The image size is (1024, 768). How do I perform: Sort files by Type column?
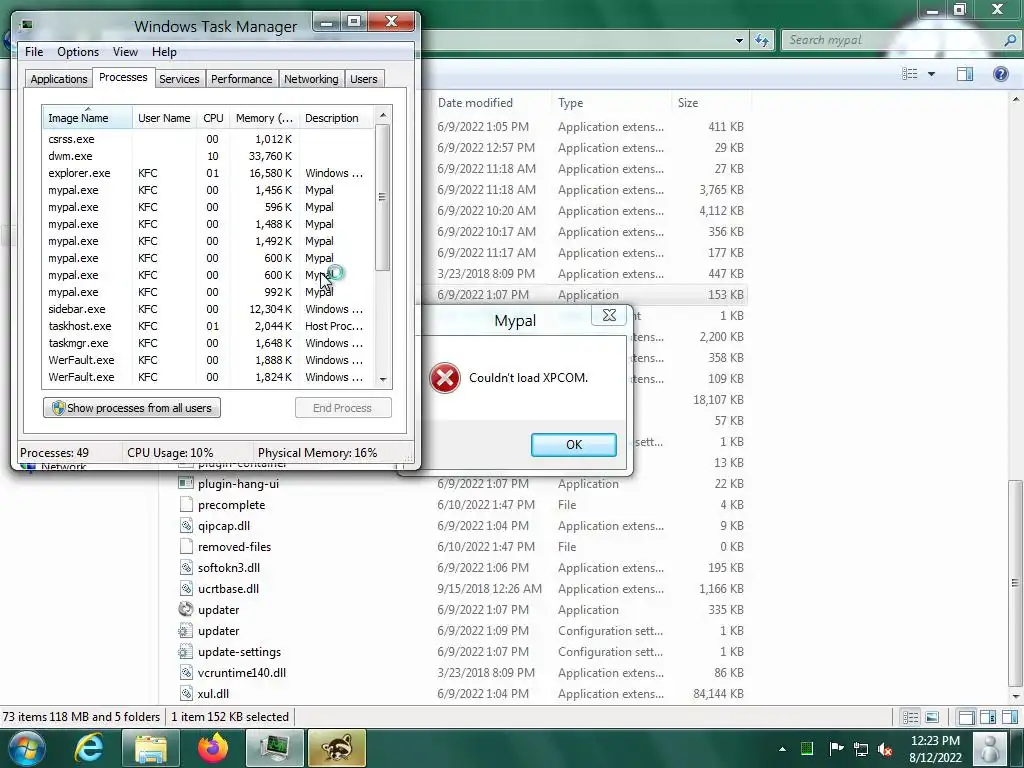[x=612, y=103]
